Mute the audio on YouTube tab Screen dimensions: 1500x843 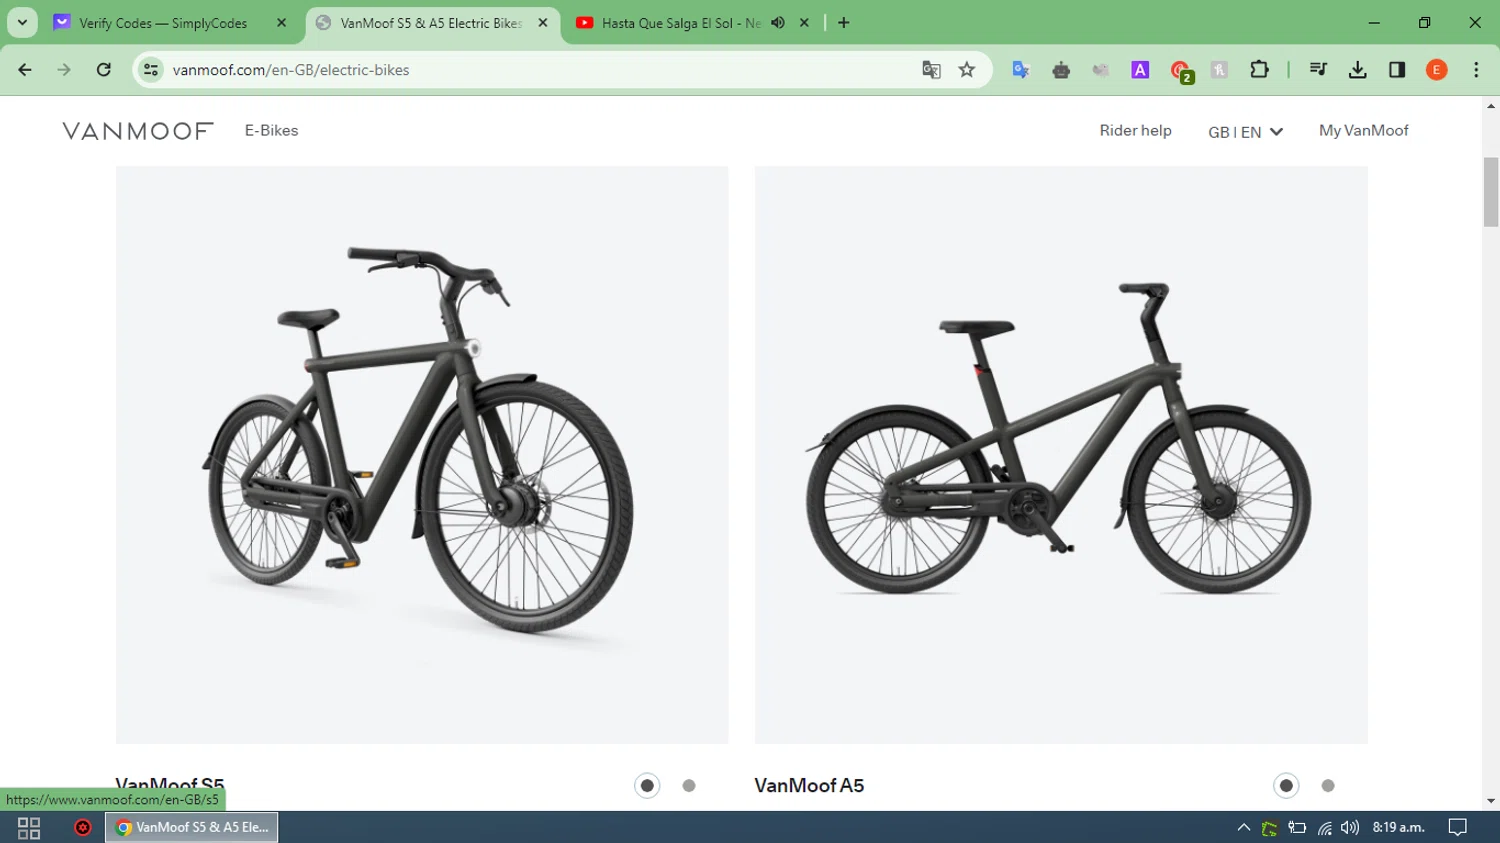(x=778, y=22)
